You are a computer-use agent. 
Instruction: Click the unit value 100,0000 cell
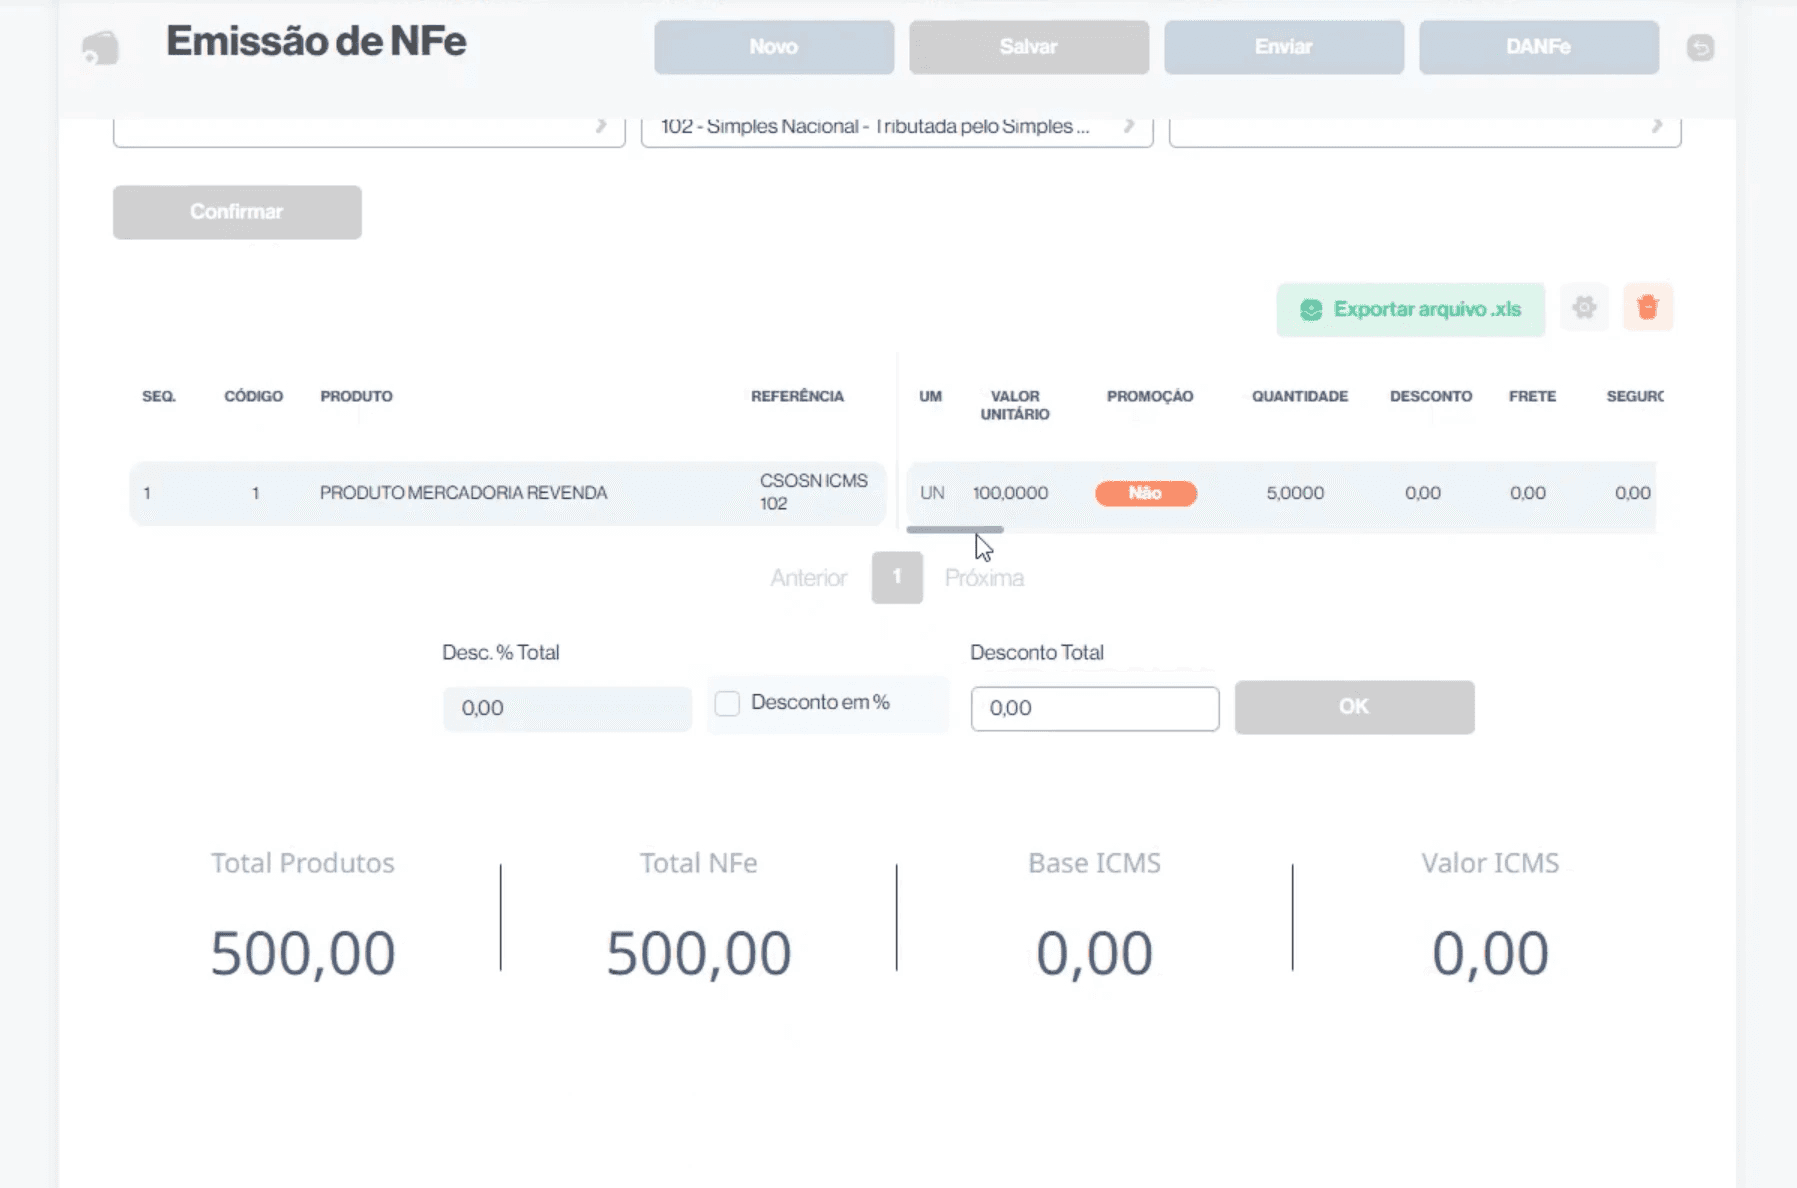click(1011, 493)
